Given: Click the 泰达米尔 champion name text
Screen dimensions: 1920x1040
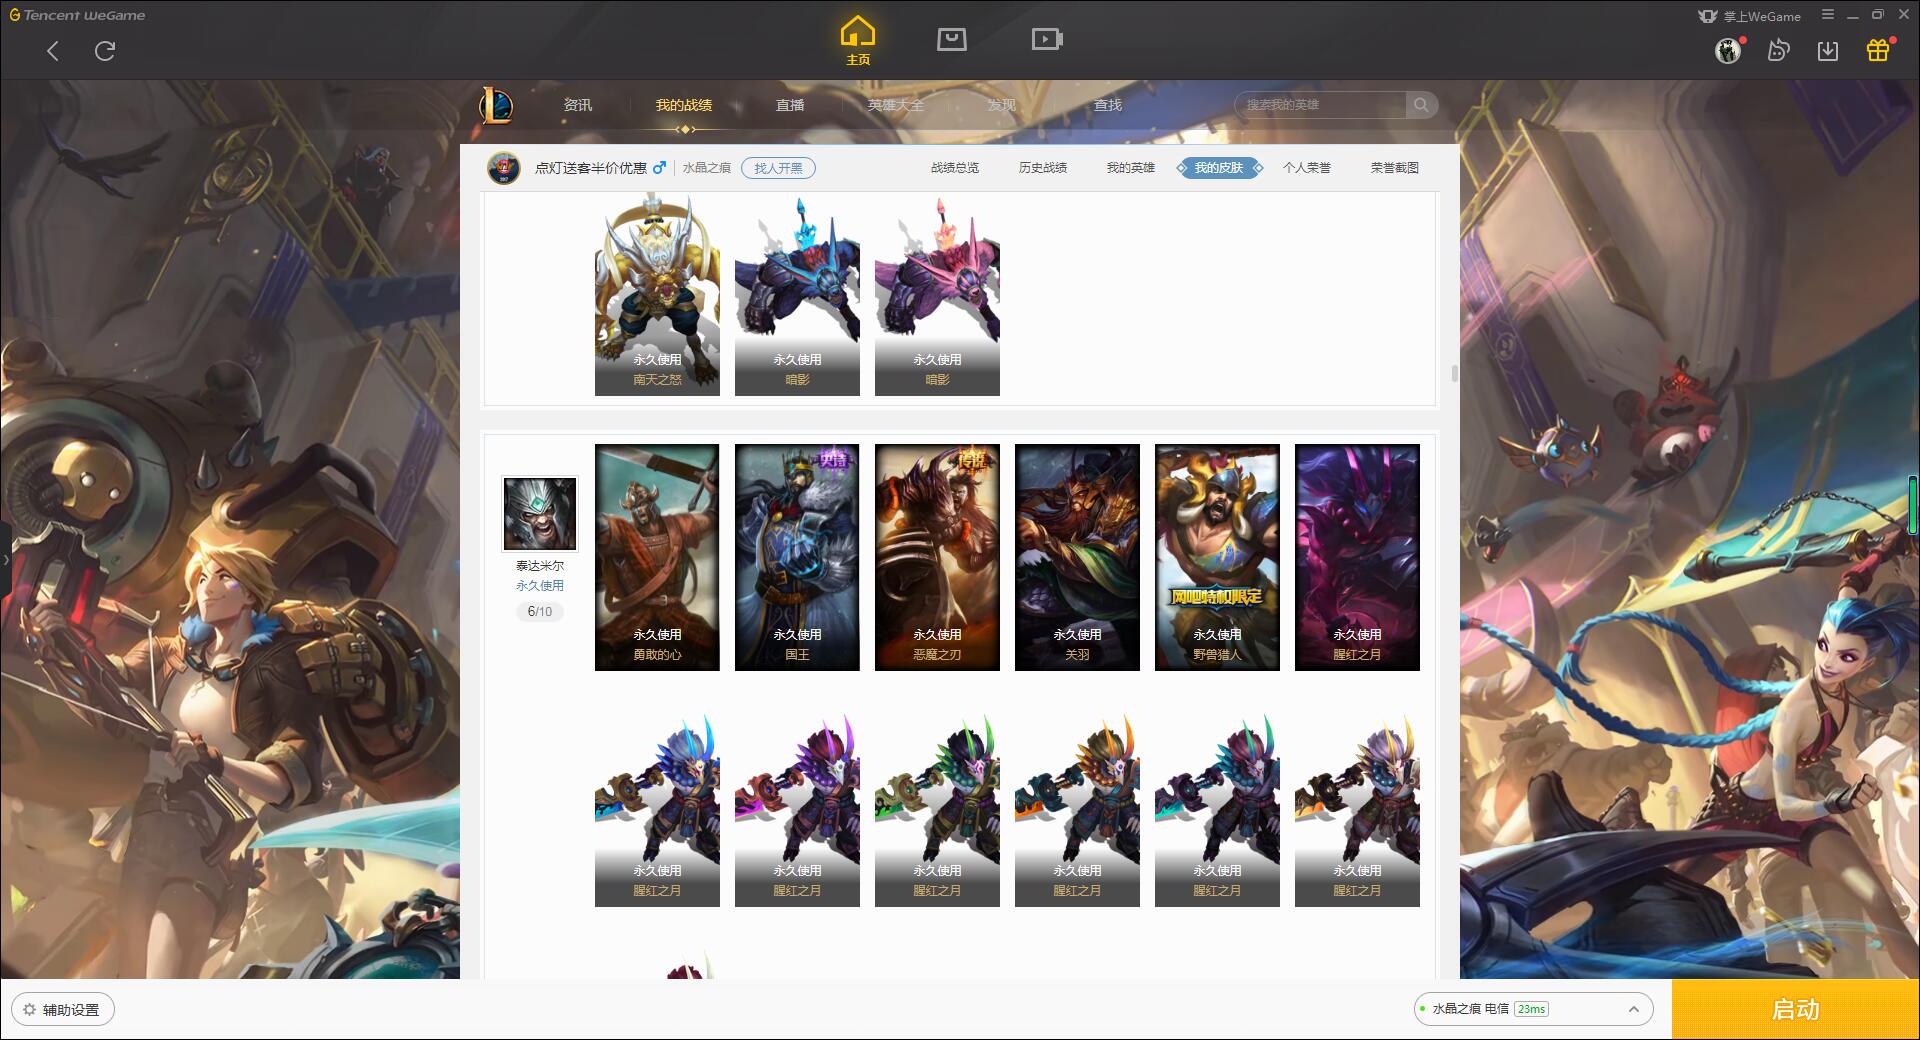Looking at the screenshot, I should 540,566.
